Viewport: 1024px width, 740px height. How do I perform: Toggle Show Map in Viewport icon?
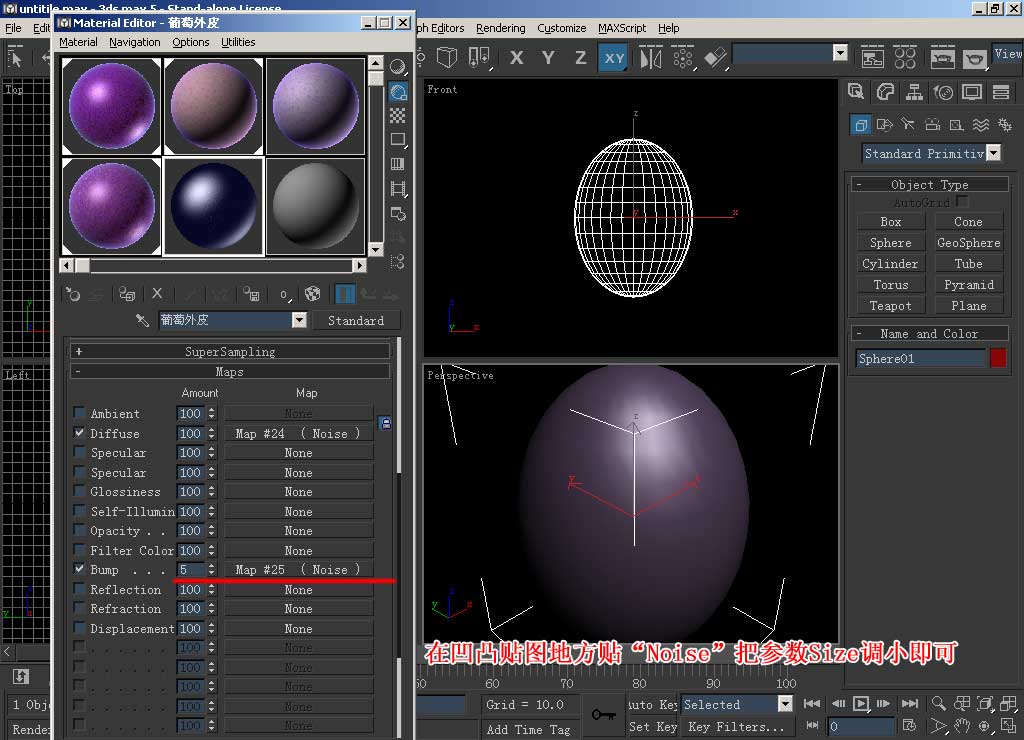pos(313,294)
